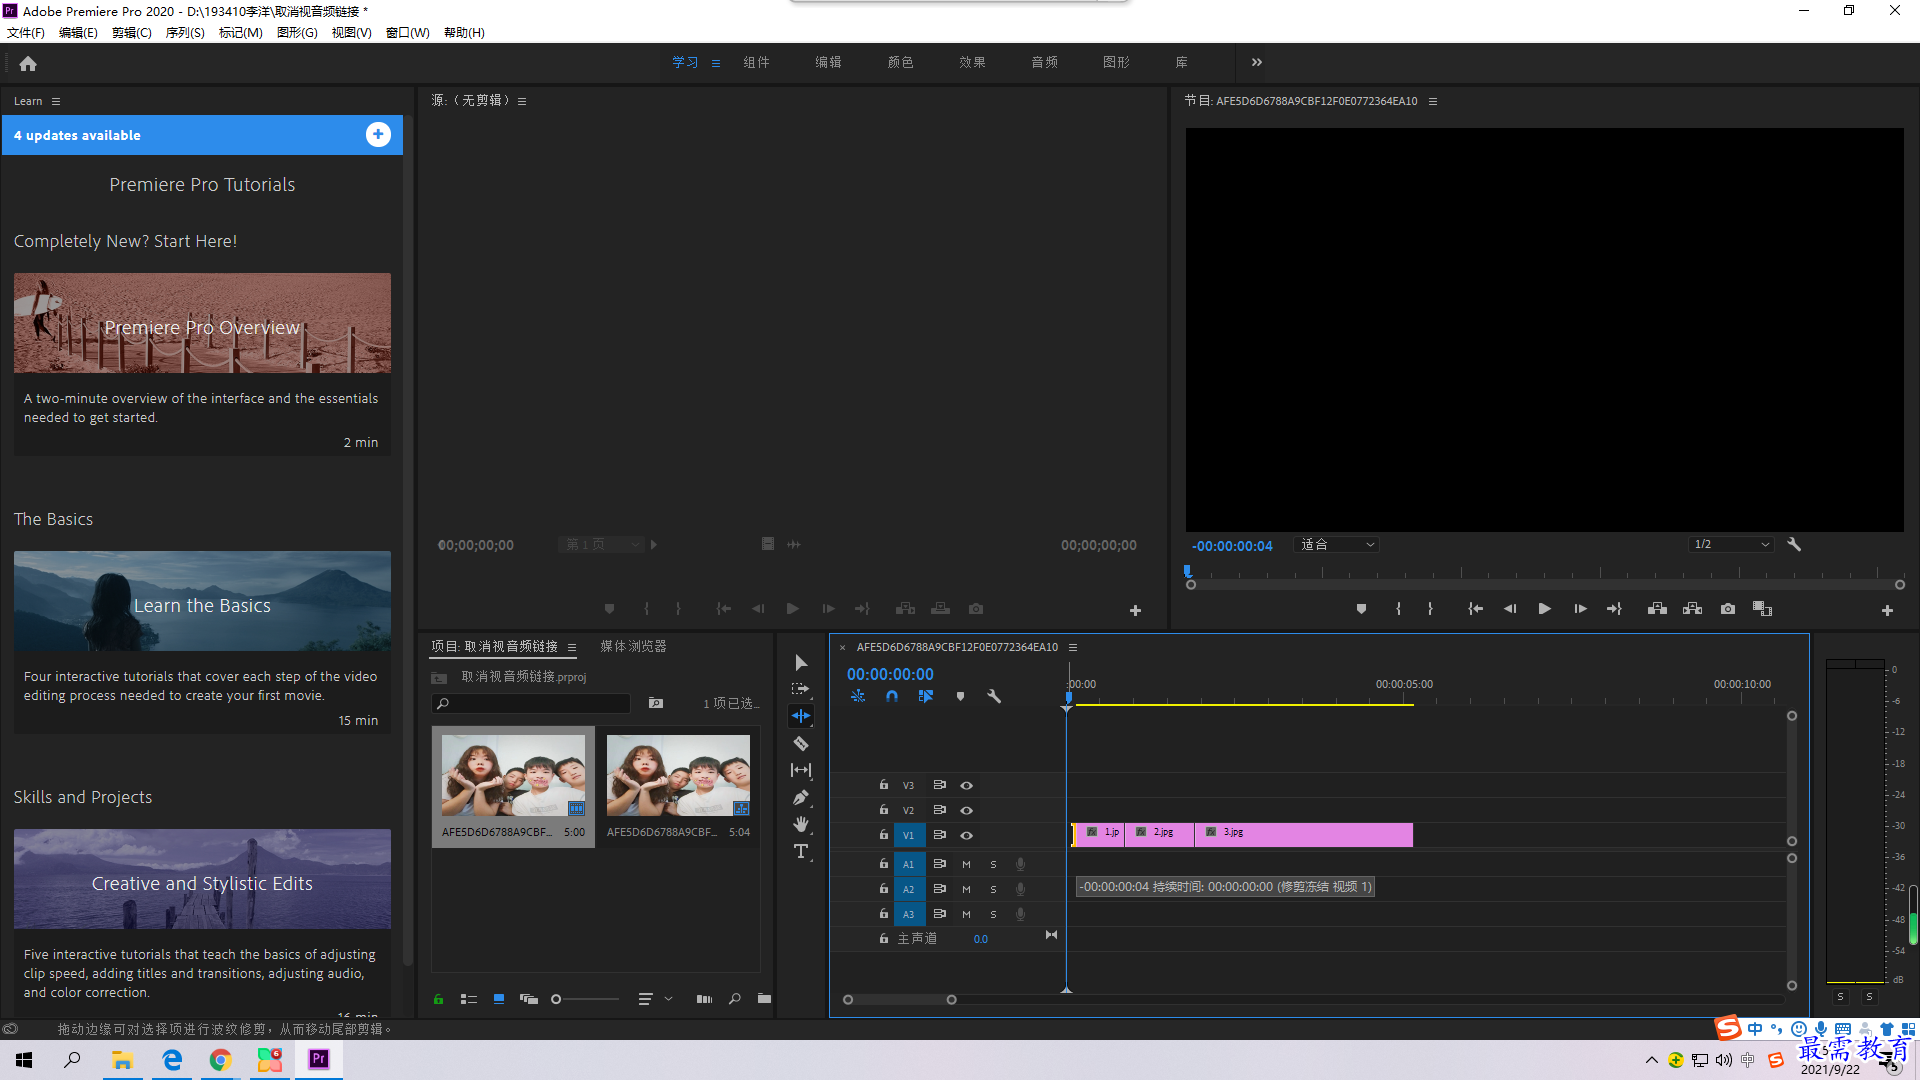Image resolution: width=1920 pixels, height=1080 pixels.
Task: Click the timeline wrench settings icon
Action: point(994,697)
